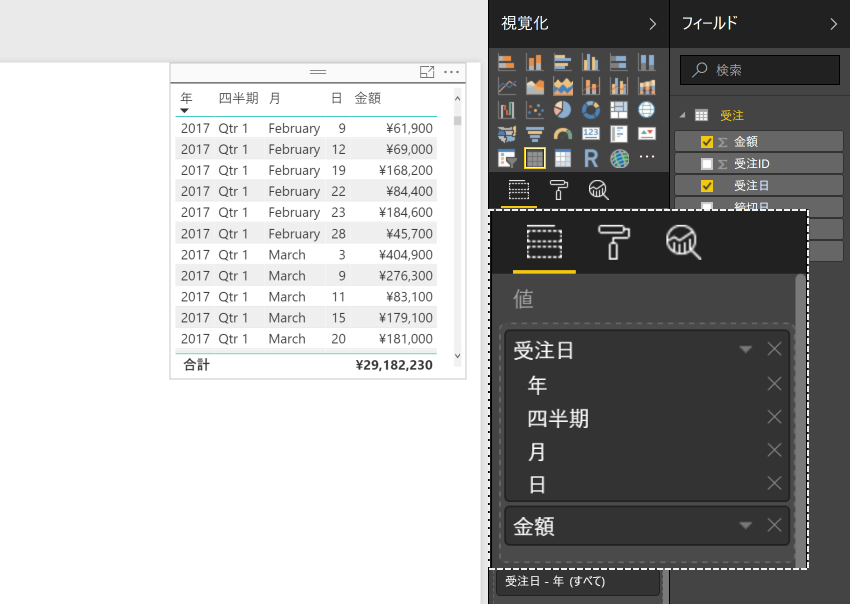Open the 受注日 value dropdown arrow
The height and width of the screenshot is (604, 850).
pyautogui.click(x=745, y=349)
